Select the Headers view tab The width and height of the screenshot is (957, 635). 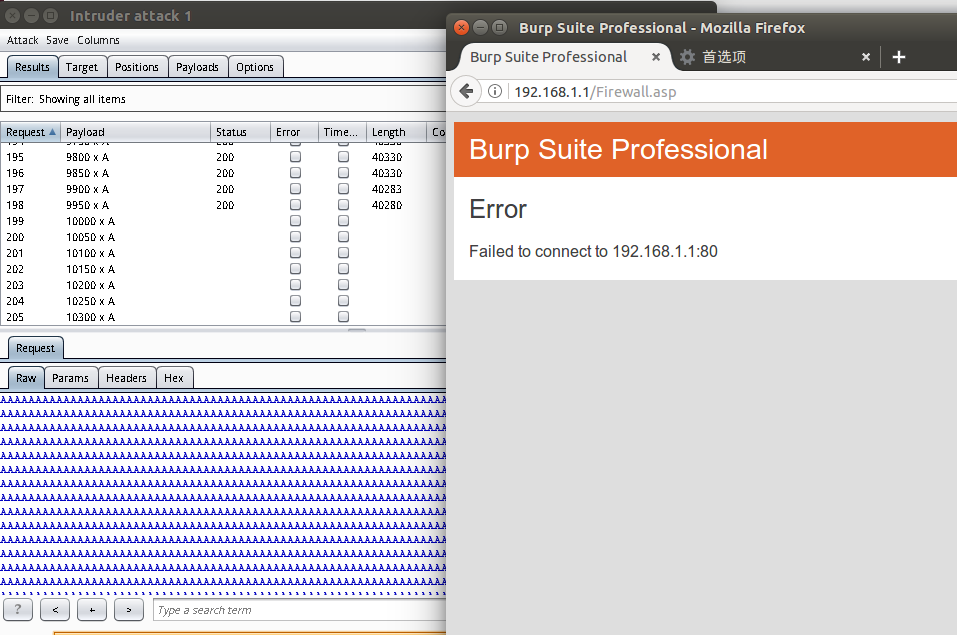click(126, 378)
